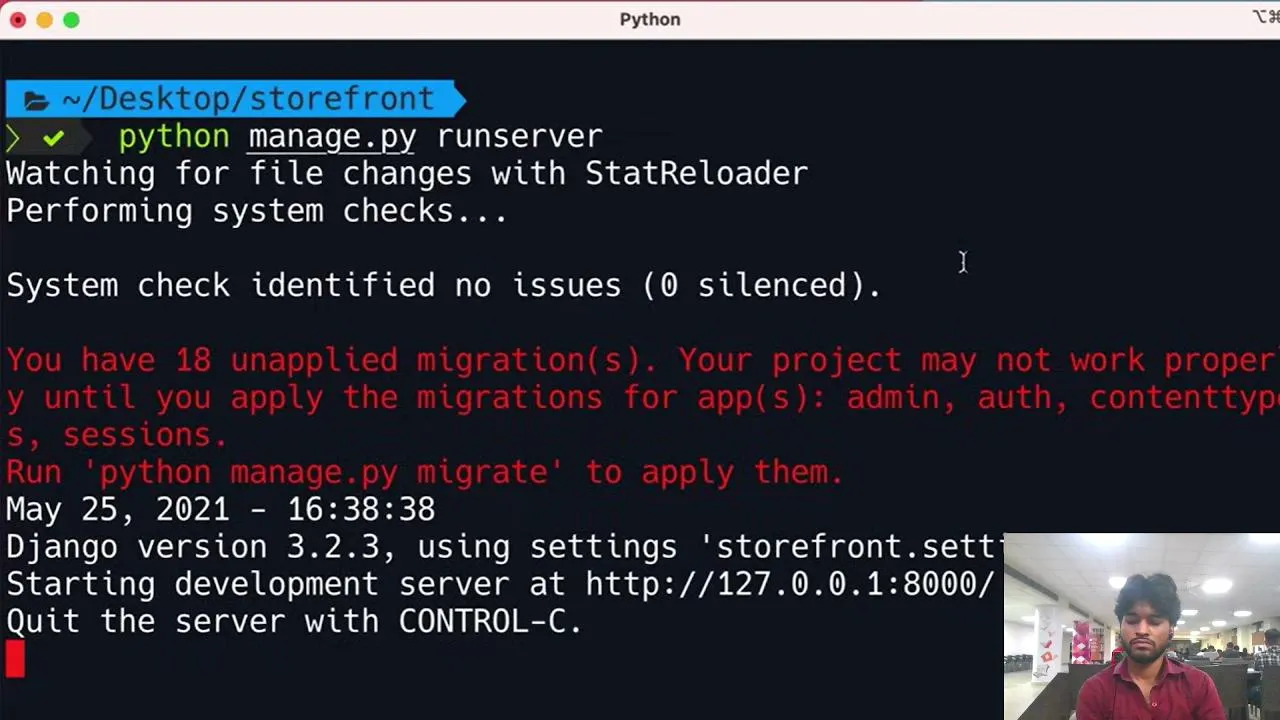Screen dimensions: 1280x720
Task: Click the webcam video thumbnail overlay
Action: point(1142,627)
